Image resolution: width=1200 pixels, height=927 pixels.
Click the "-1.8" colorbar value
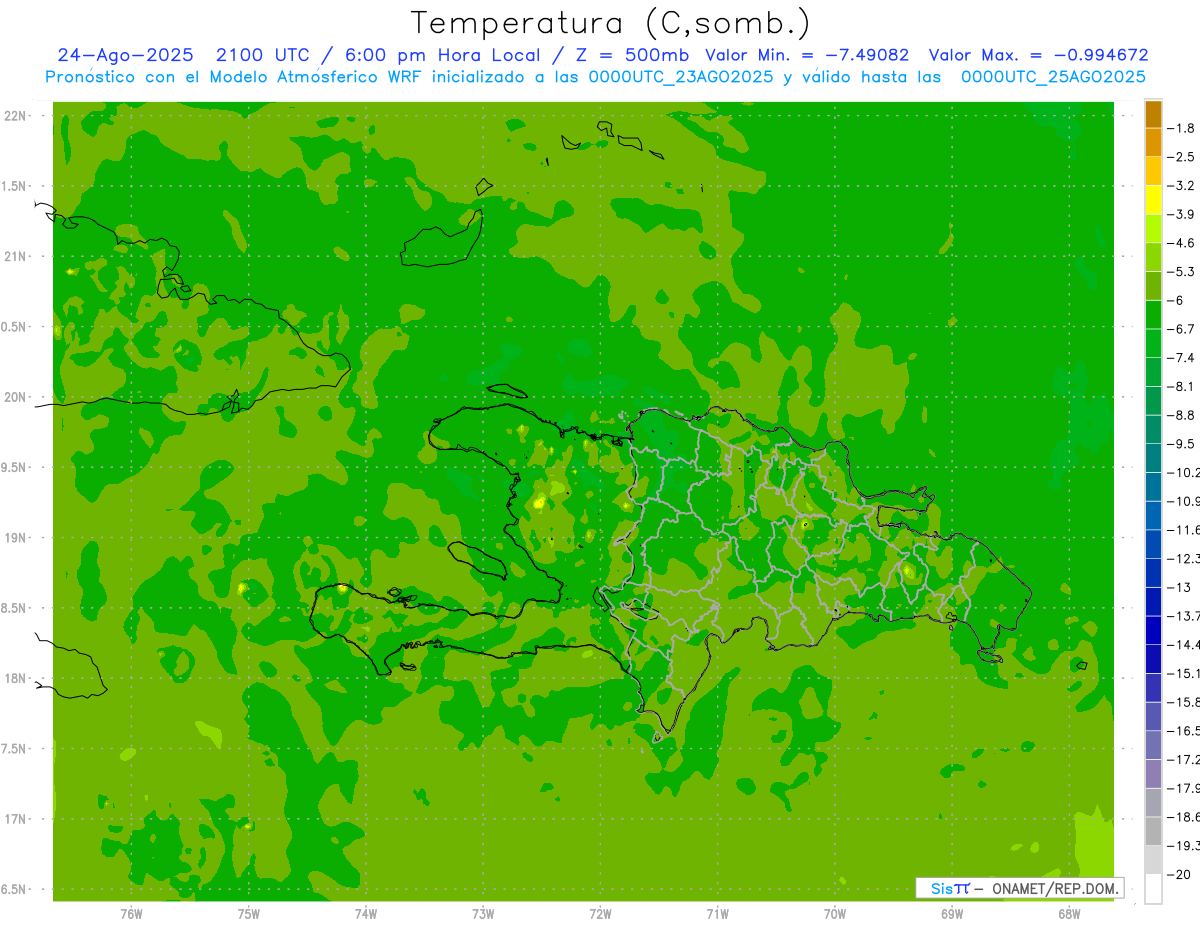pos(1182,128)
